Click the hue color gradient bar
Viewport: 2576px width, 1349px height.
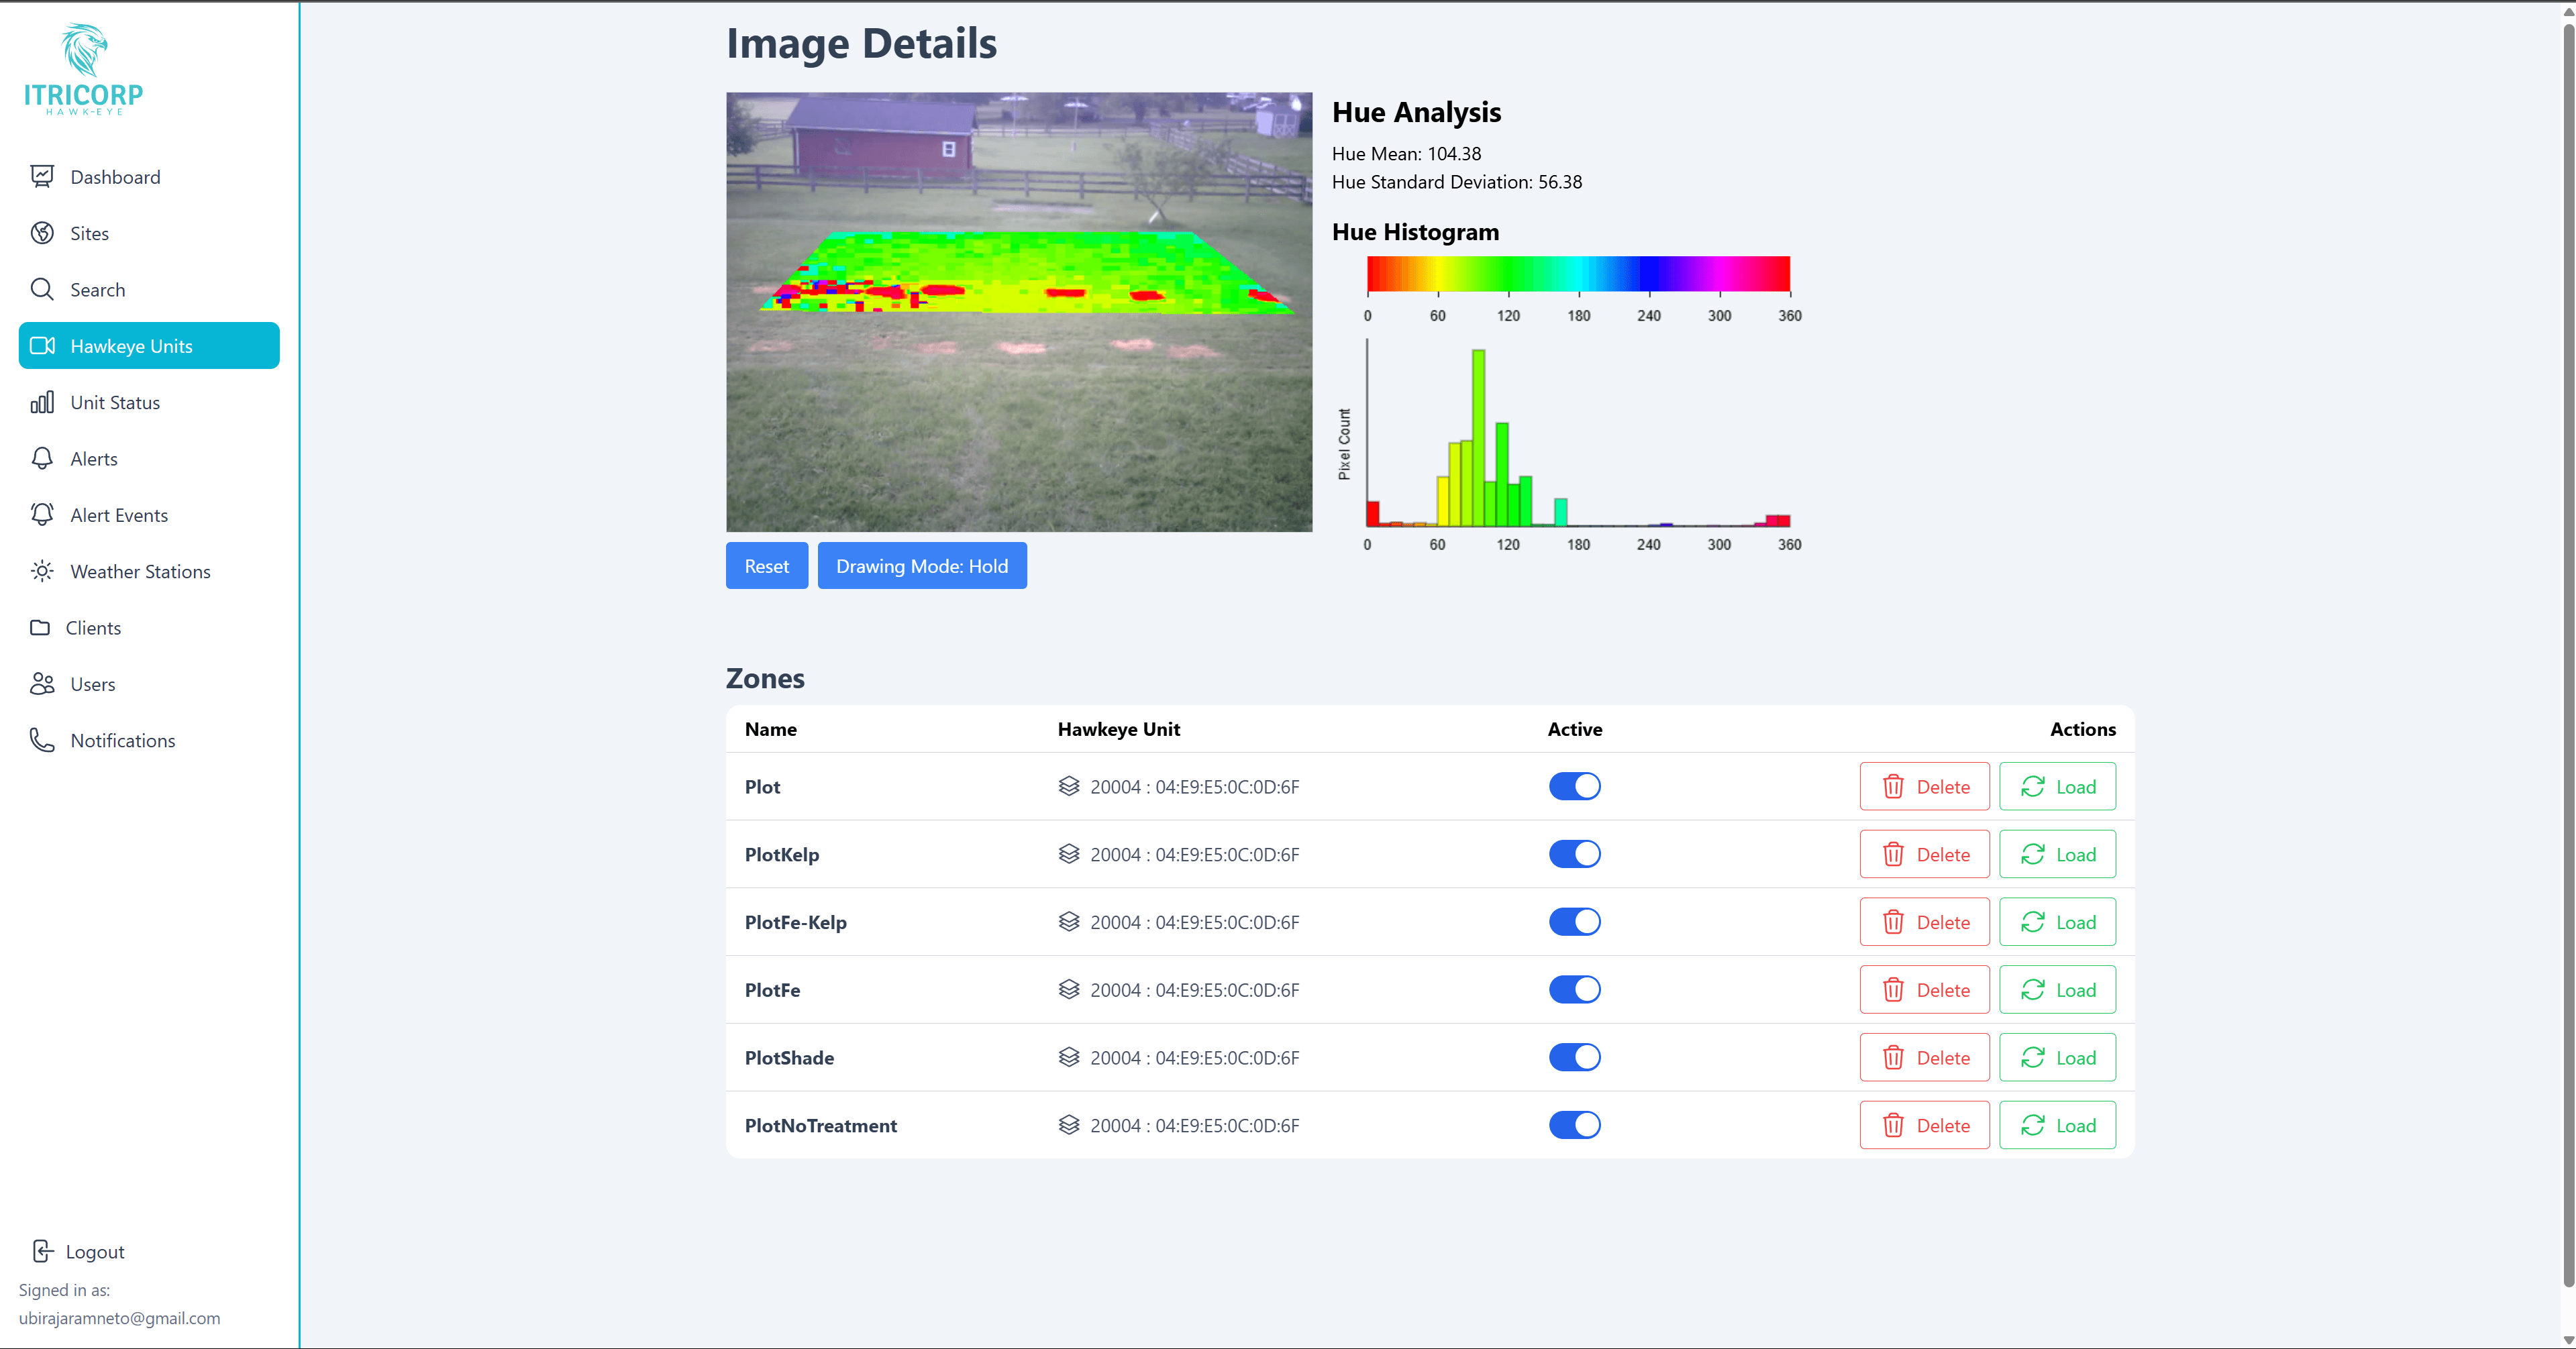1578,273
